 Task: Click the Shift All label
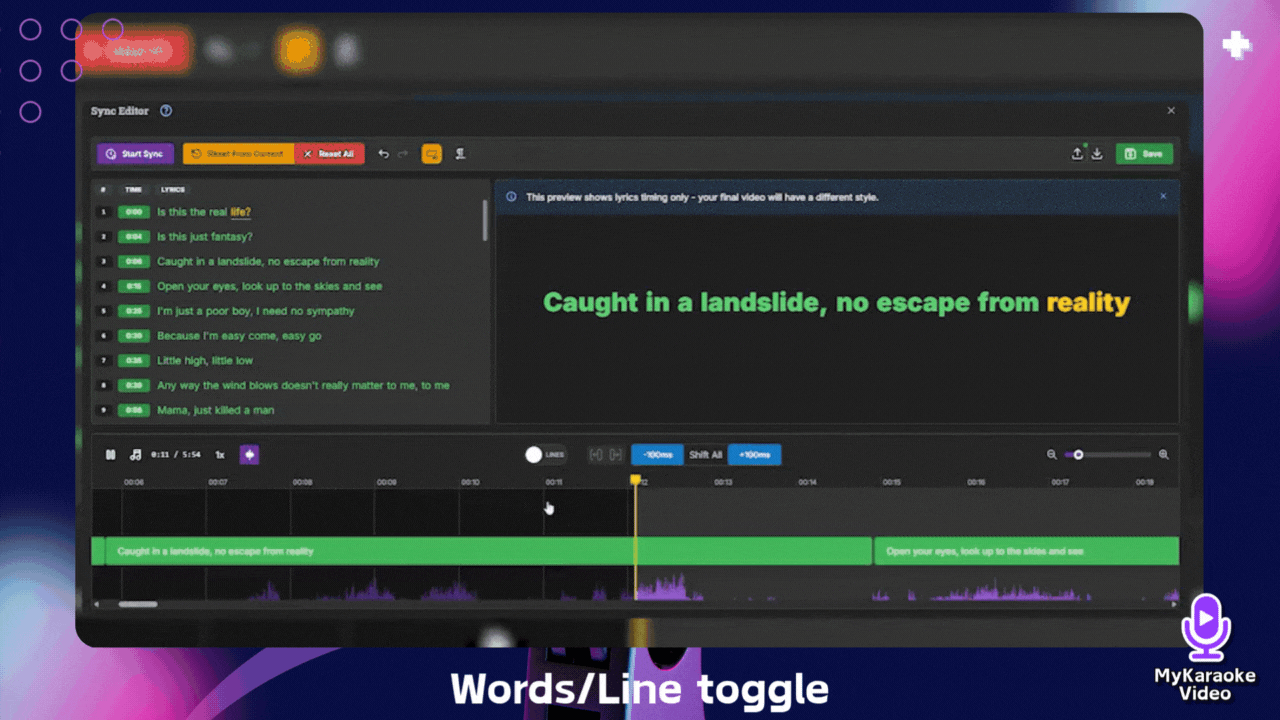[706, 455]
